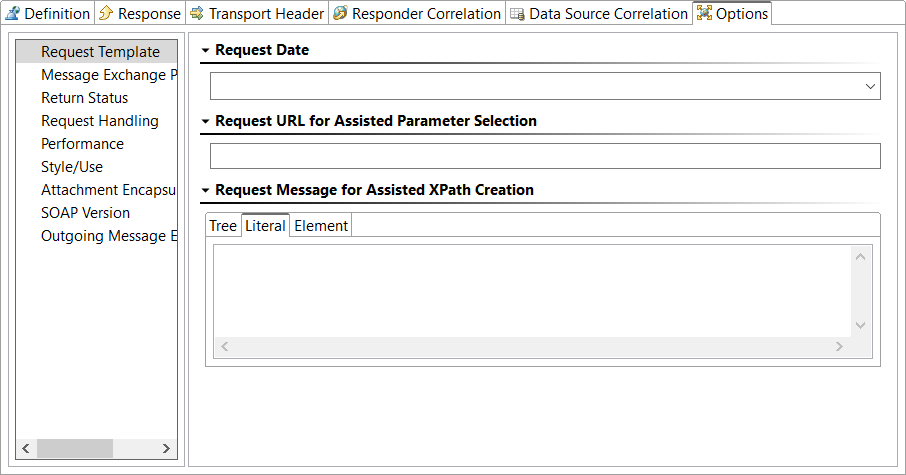Click the Definition tab icon
The image size is (906, 475).
click(12, 13)
